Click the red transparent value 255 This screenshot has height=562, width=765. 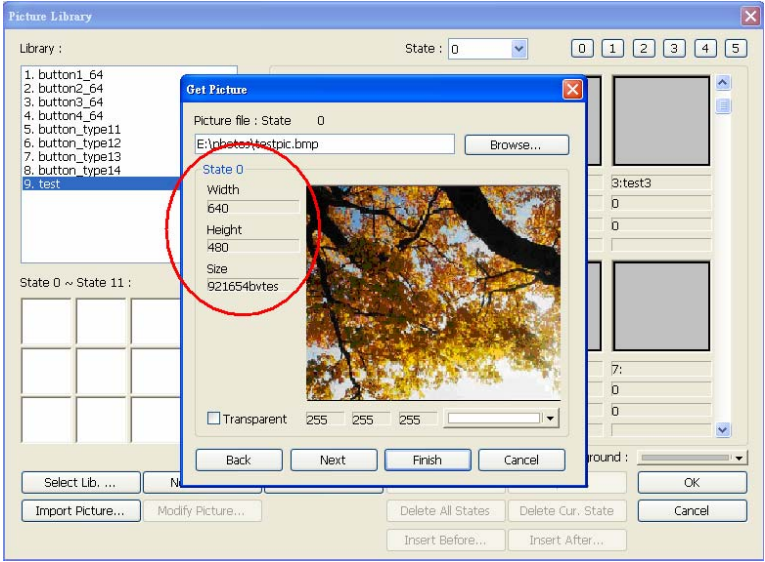click(324, 419)
